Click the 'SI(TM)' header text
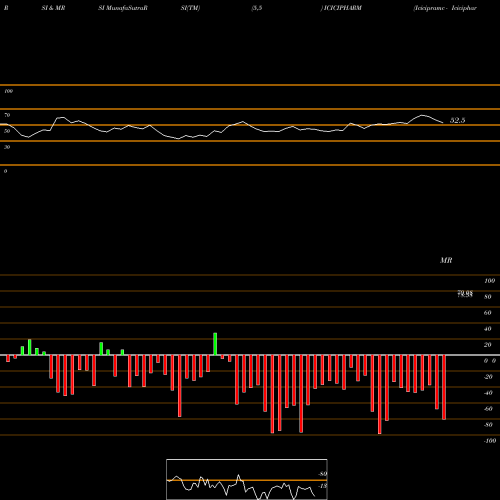 [x=190, y=8]
